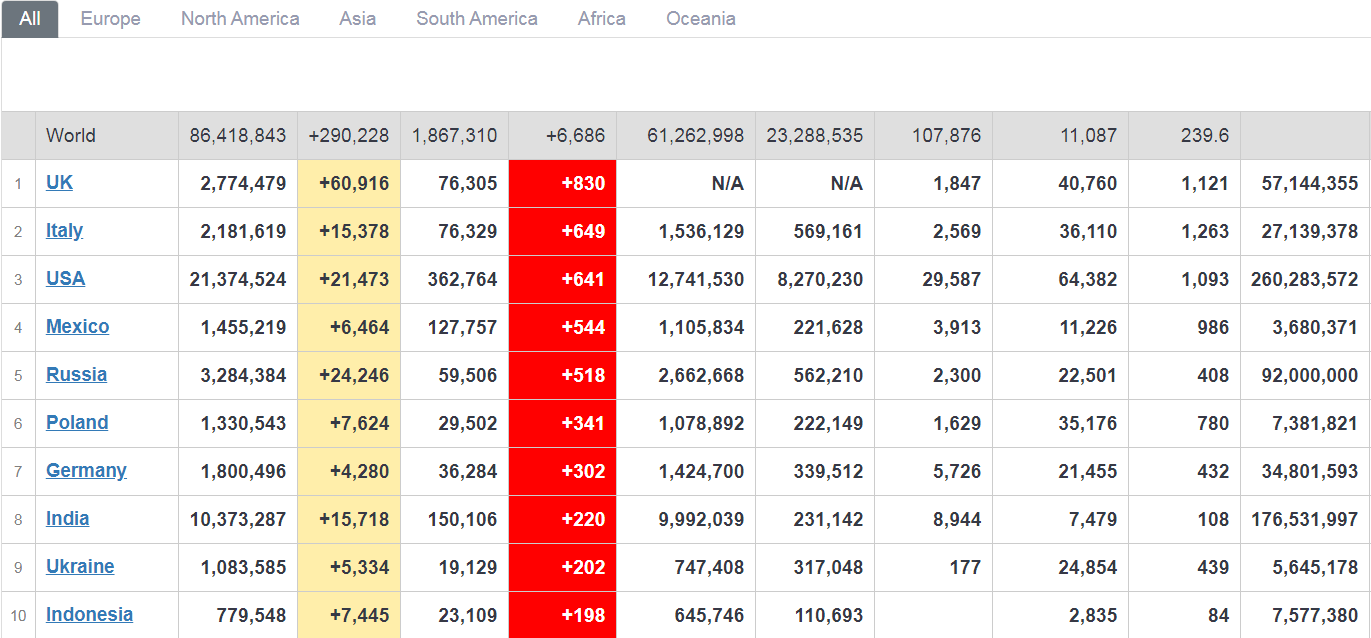
Task: Select the South America tab
Action: [476, 19]
